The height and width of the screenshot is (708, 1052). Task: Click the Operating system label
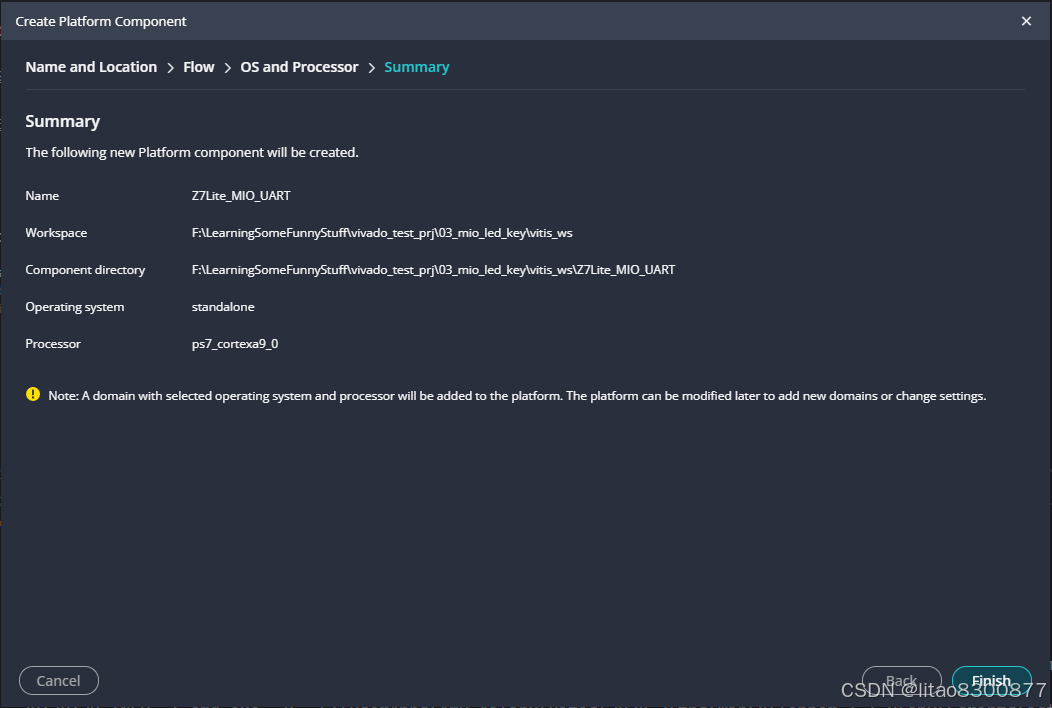[x=74, y=307]
